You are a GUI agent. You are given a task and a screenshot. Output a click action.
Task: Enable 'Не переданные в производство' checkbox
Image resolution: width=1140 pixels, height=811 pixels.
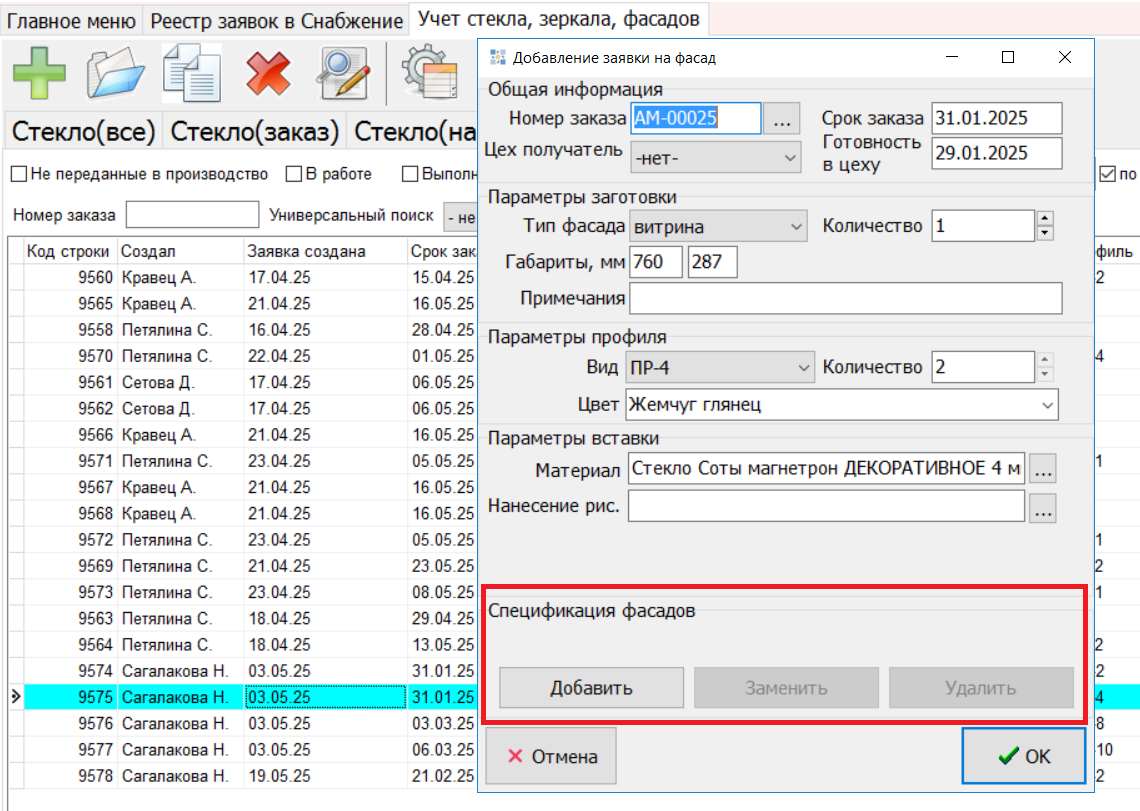(x=19, y=174)
